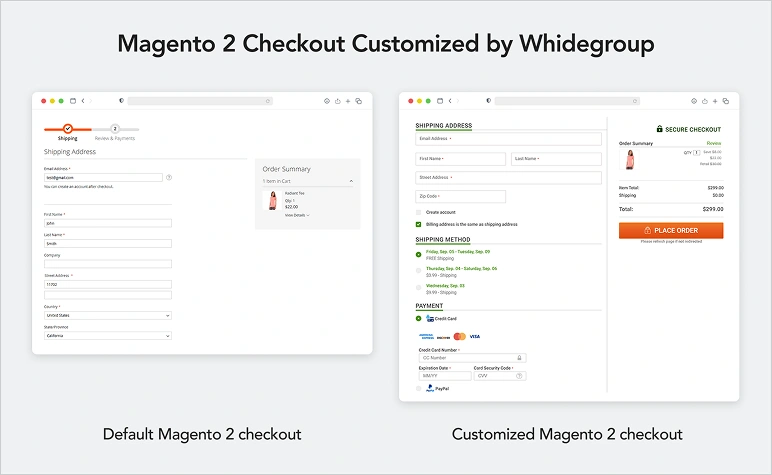The height and width of the screenshot is (475, 772).
Task: Click the Expiration Date MM/YY field
Action: [445, 376]
